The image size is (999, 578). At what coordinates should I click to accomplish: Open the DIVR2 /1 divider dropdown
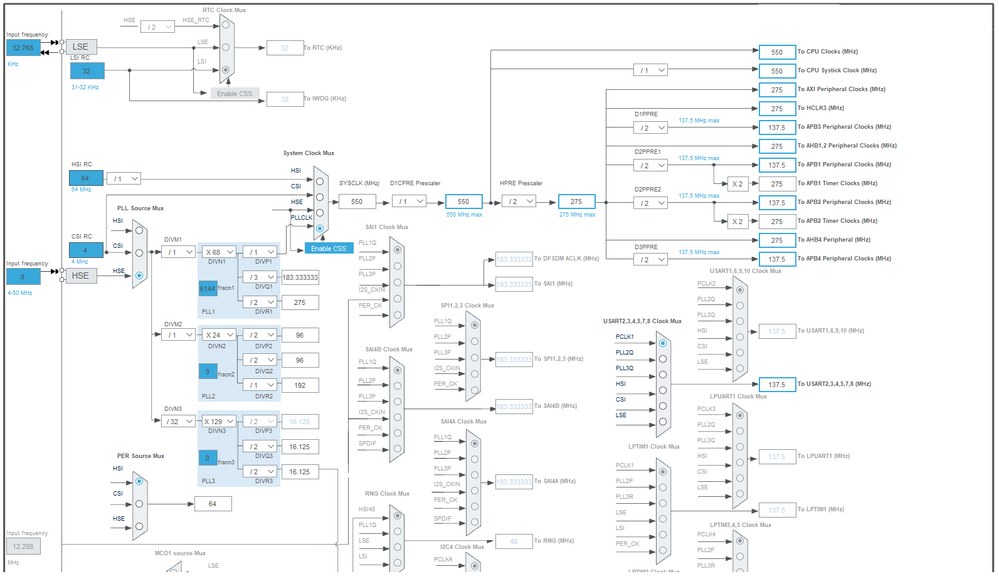[x=259, y=385]
